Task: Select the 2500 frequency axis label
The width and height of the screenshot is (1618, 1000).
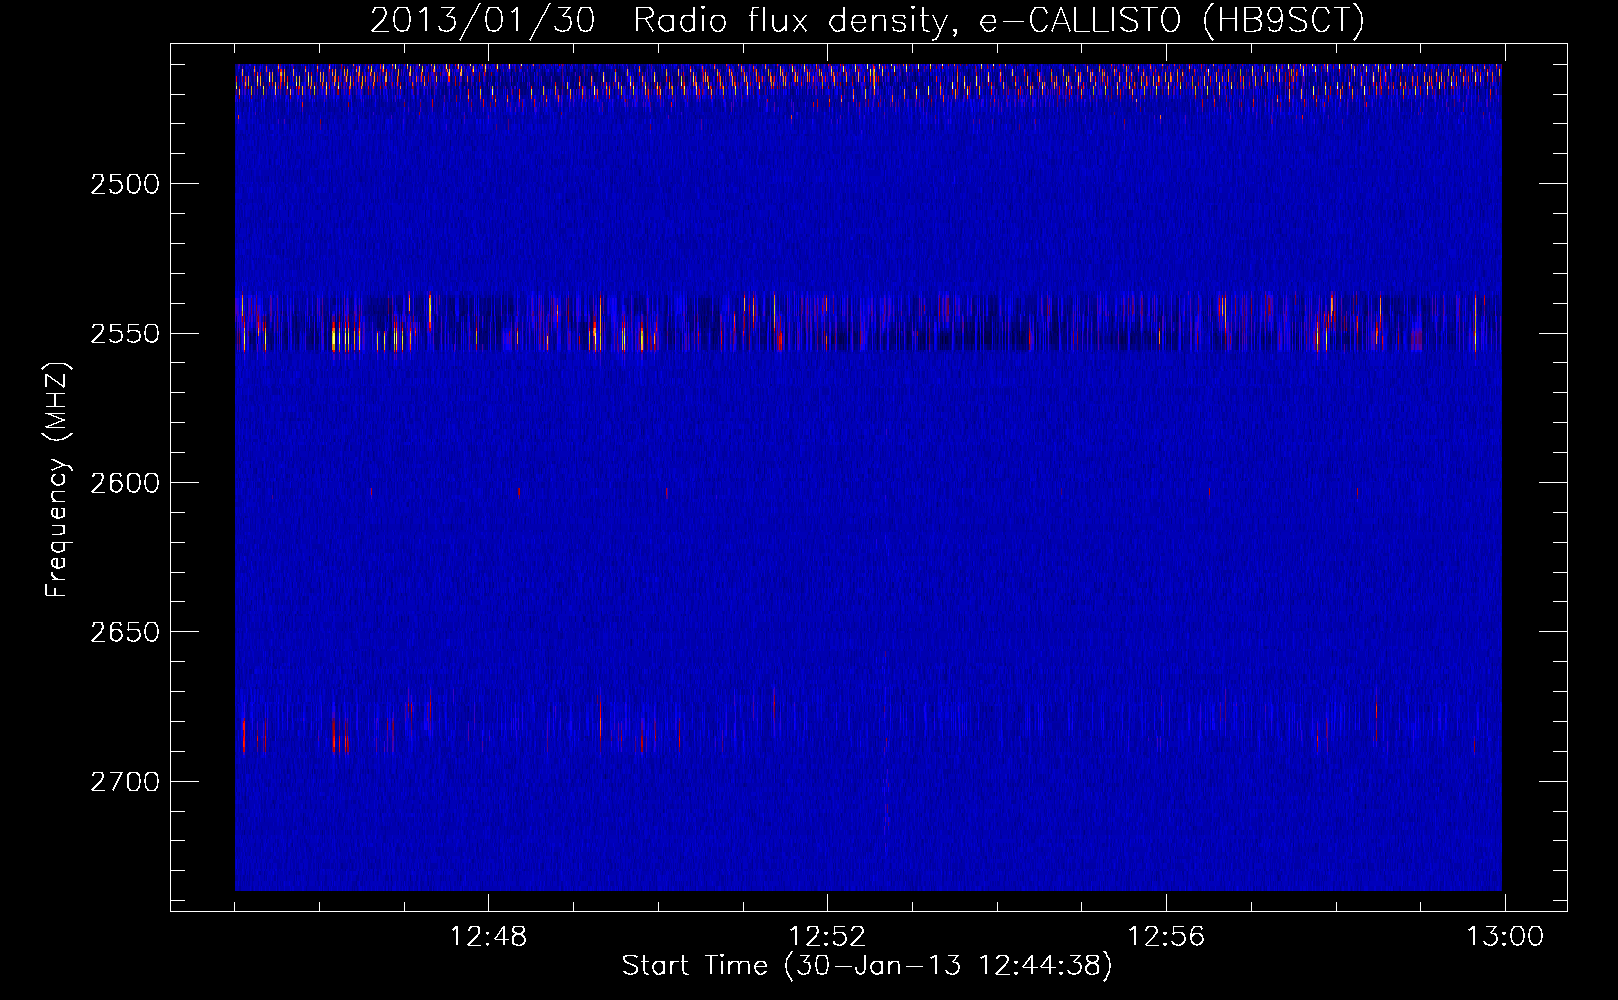Action: click(x=125, y=184)
